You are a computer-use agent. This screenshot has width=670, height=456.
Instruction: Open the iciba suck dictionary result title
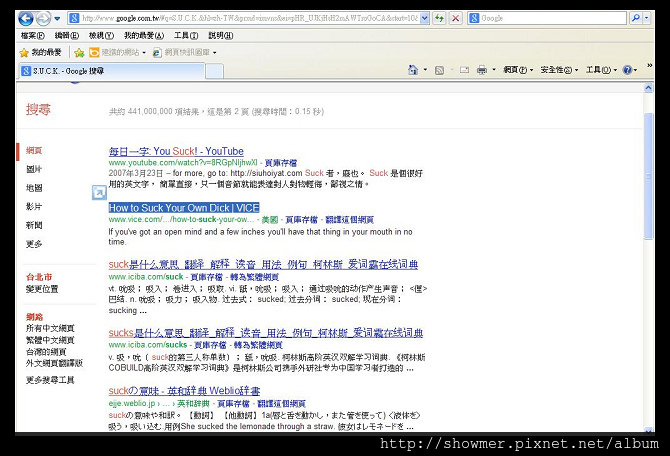(263, 265)
